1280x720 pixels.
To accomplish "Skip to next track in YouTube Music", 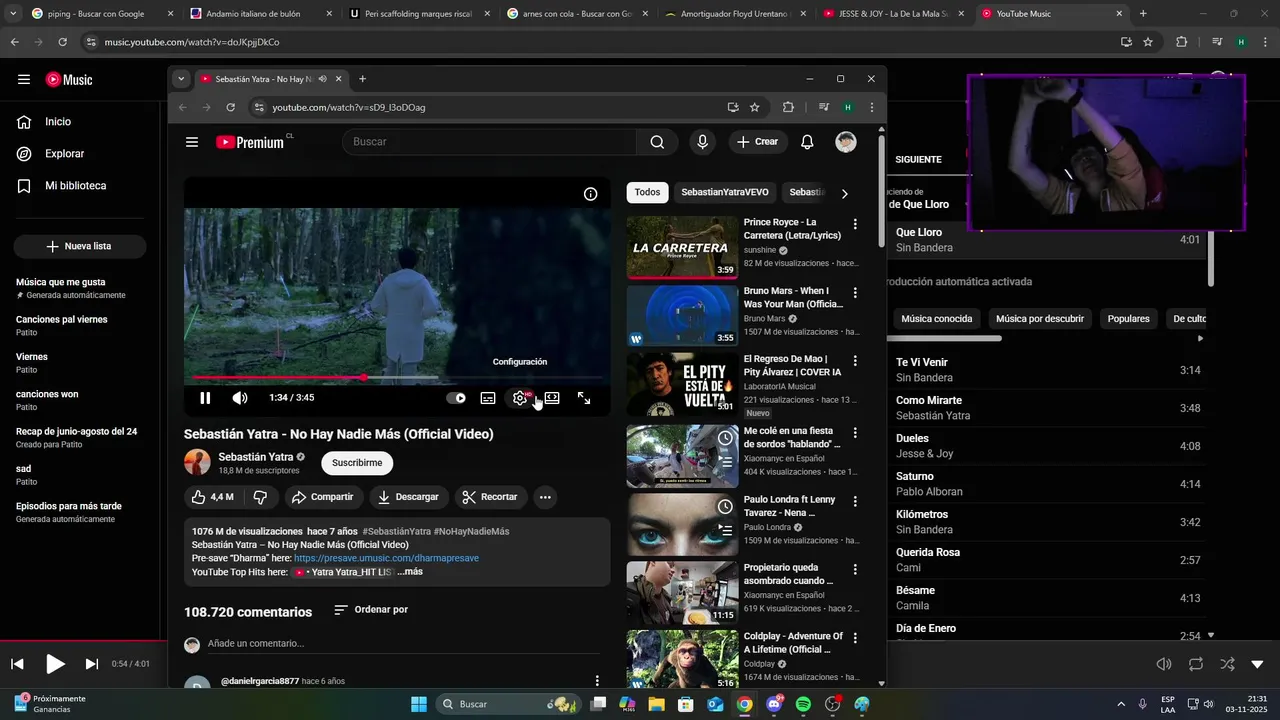I will coord(92,664).
